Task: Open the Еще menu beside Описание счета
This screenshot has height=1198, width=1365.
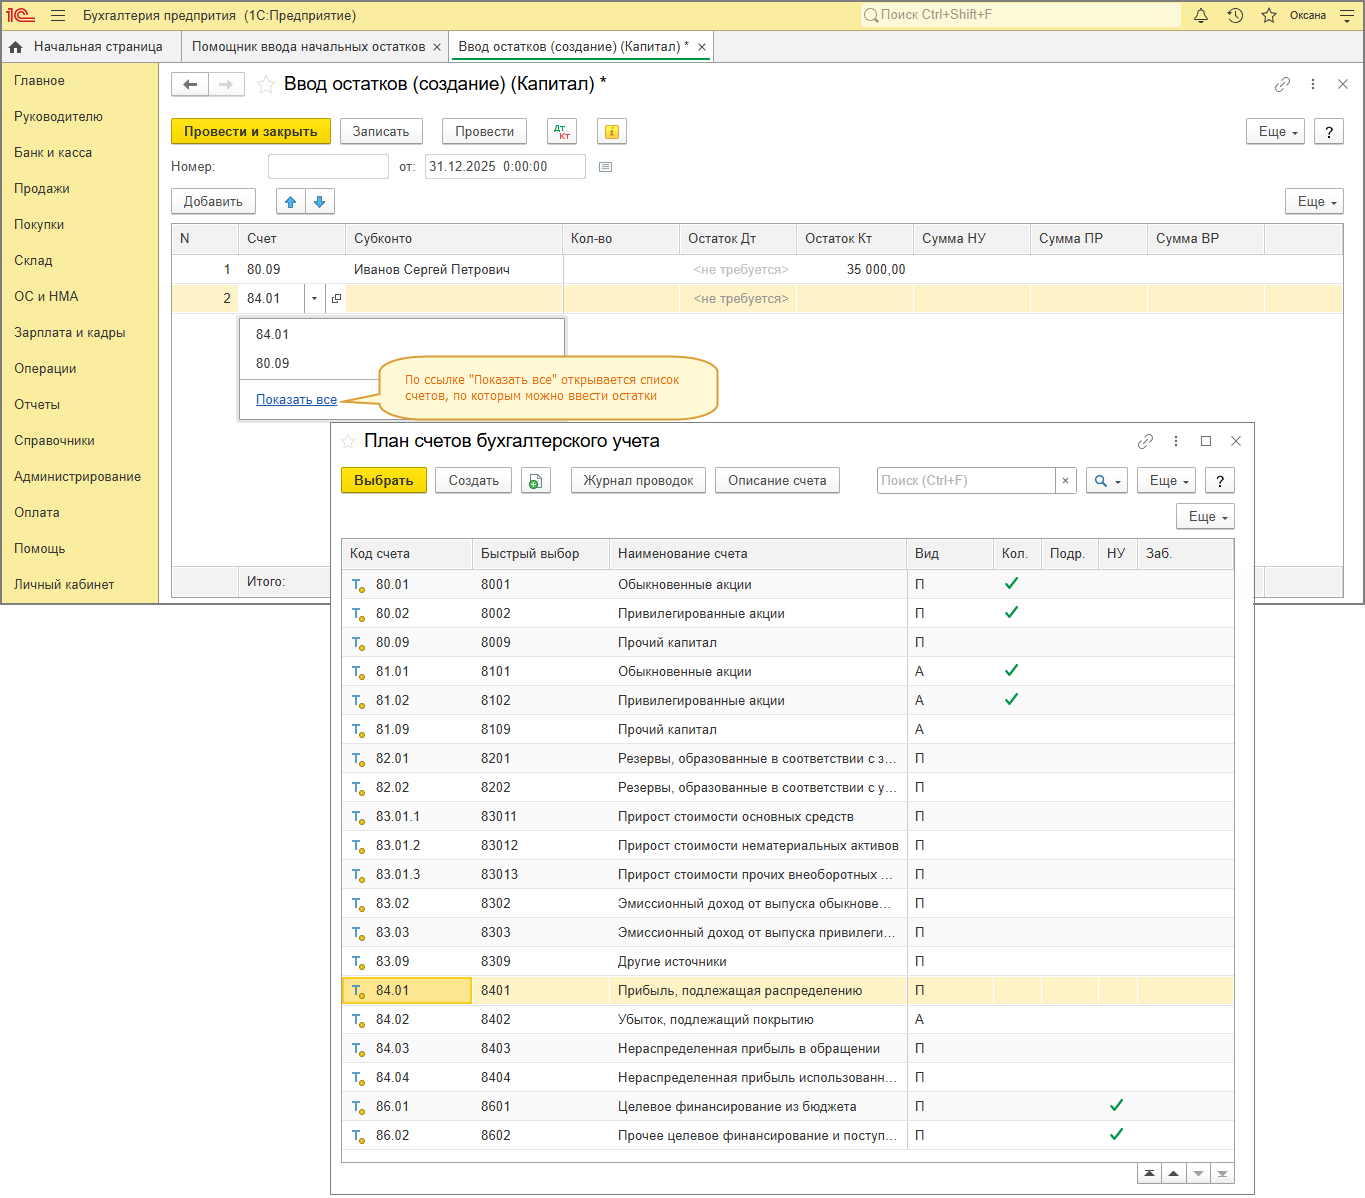Action: coord(1168,481)
